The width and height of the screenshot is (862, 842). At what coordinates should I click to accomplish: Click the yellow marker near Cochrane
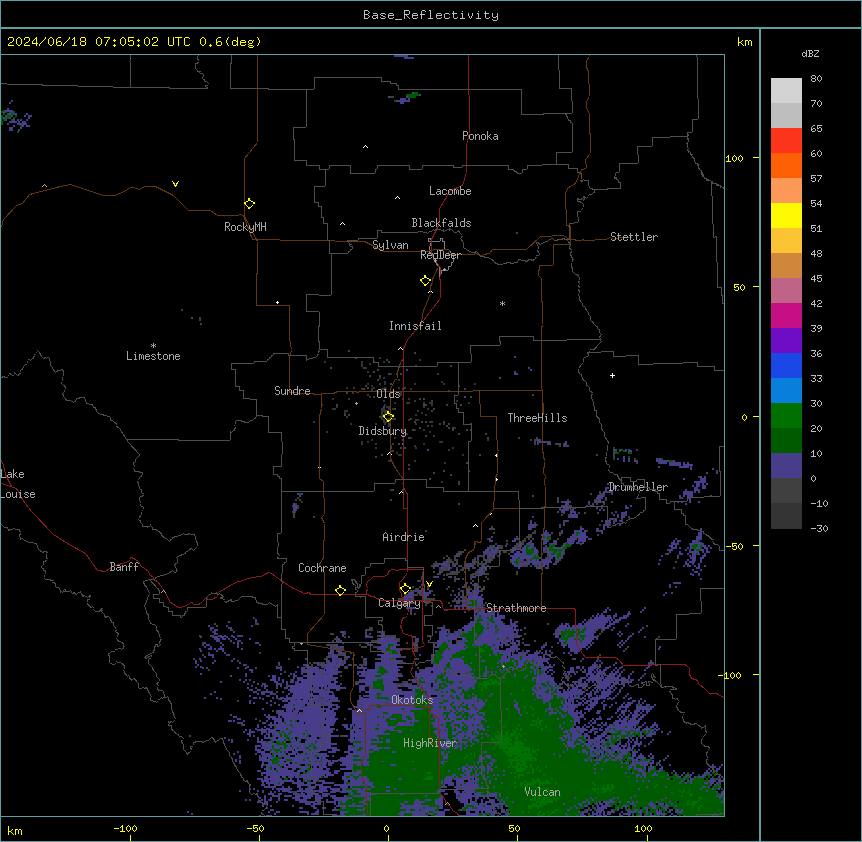340,591
